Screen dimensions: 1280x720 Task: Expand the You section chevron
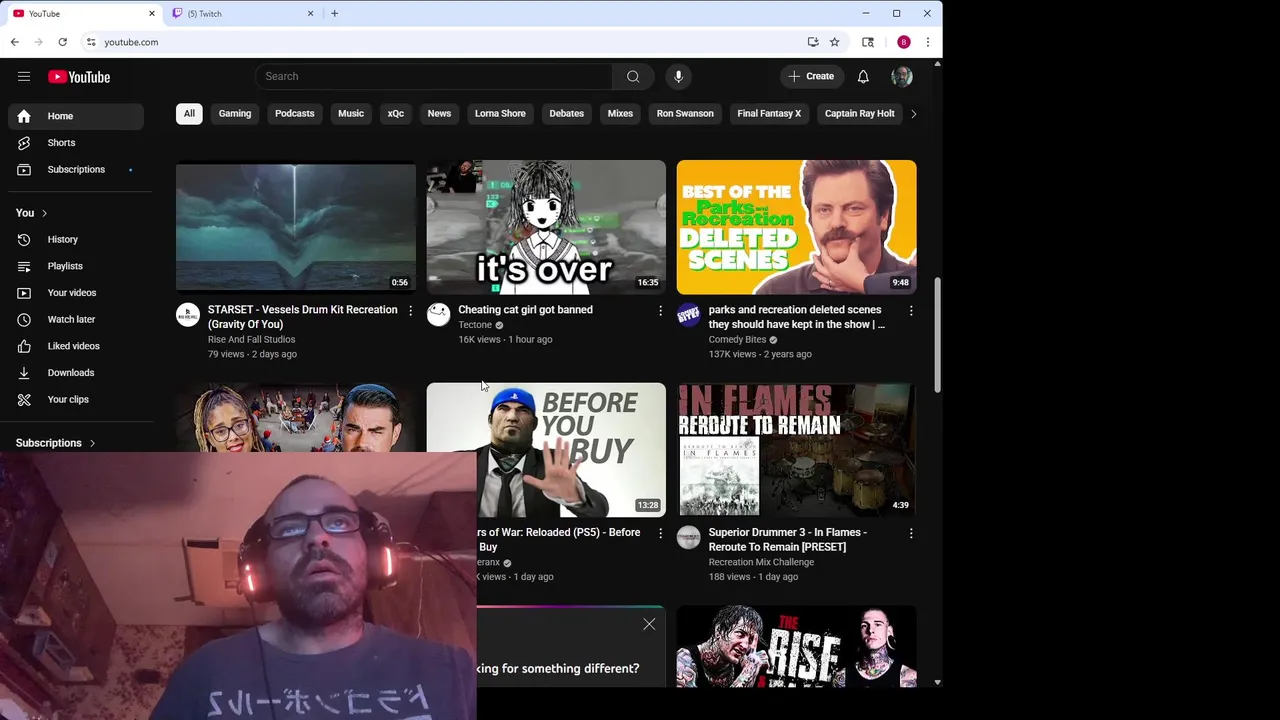44,213
